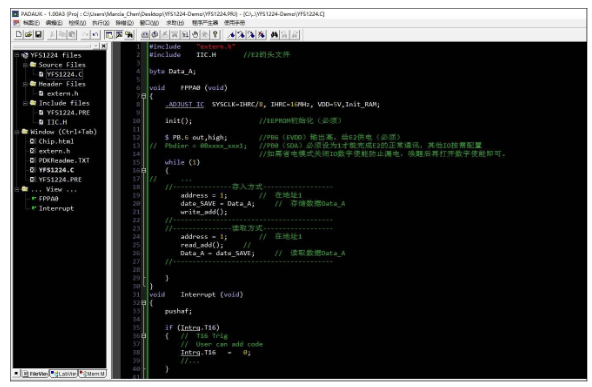Click the Redo arrow toolbar icon
This screenshot has height=387, width=592.
pos(85,35)
